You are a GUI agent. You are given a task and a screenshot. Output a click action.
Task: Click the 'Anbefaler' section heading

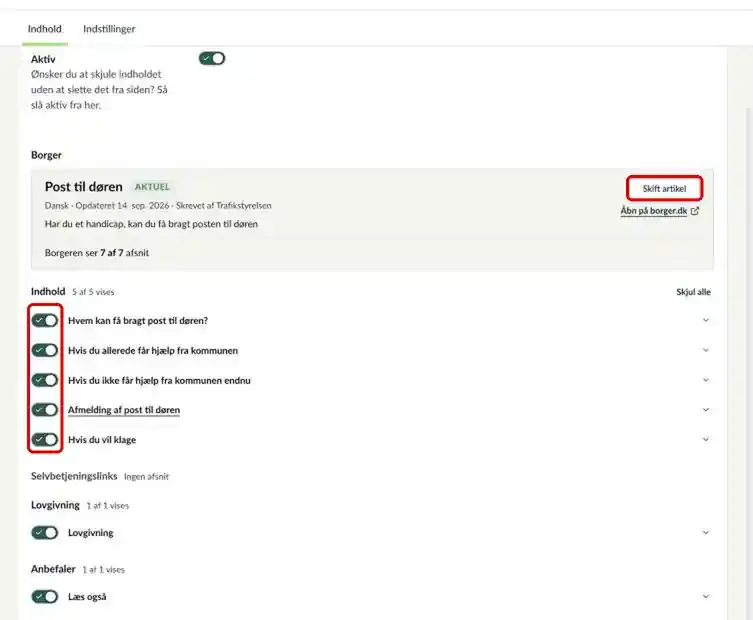(x=53, y=569)
